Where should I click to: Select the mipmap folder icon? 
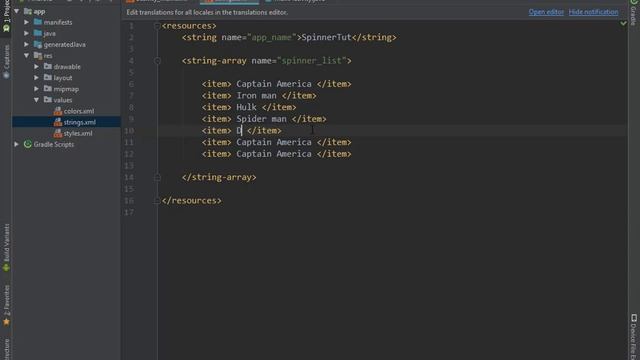point(48,89)
